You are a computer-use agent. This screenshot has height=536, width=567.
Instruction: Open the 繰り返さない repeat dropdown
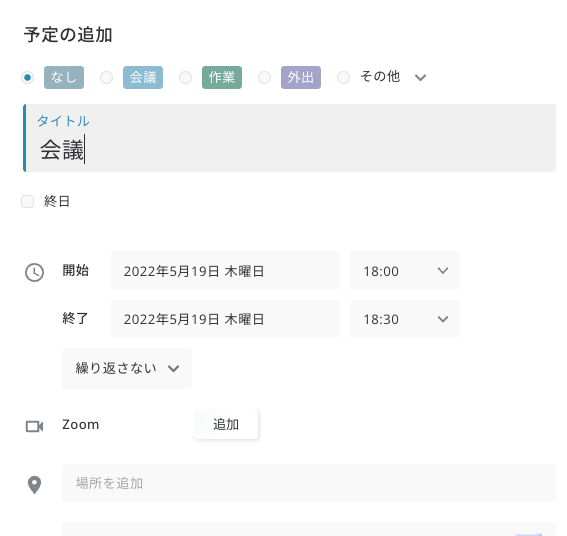[x=127, y=368]
